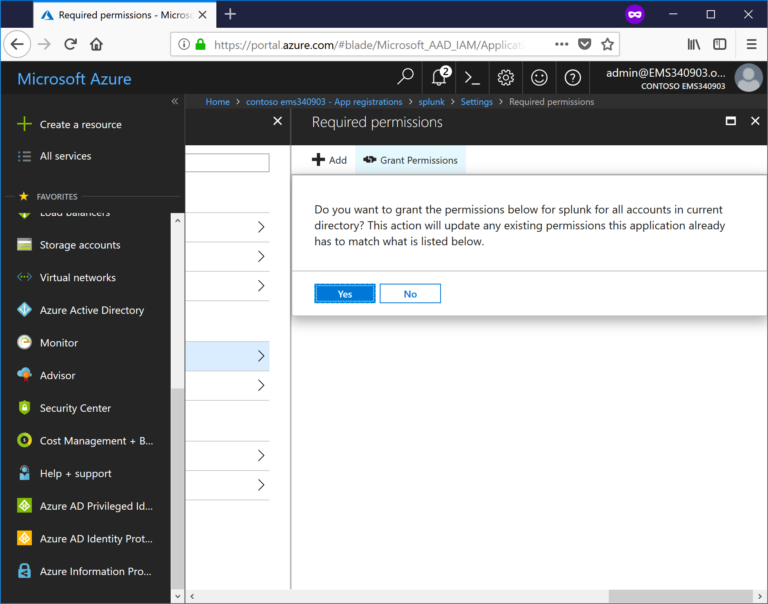768x604 pixels.
Task: Click Grant Permissions in the toolbar
Action: pyautogui.click(x=410, y=160)
